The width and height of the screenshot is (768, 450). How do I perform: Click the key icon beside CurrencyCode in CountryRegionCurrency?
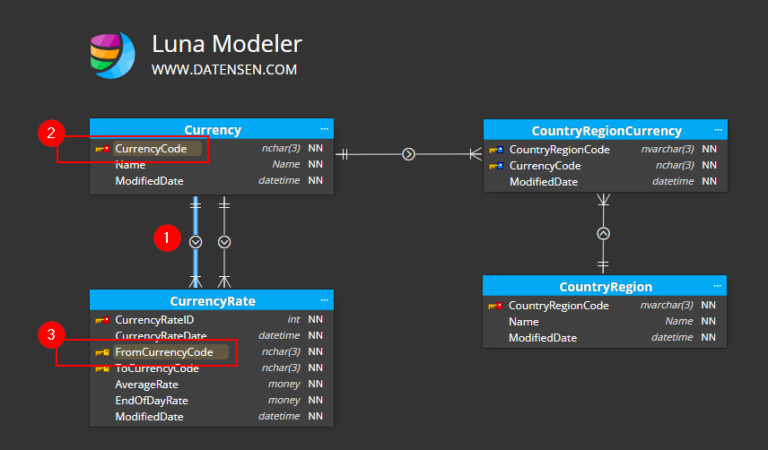(496, 166)
